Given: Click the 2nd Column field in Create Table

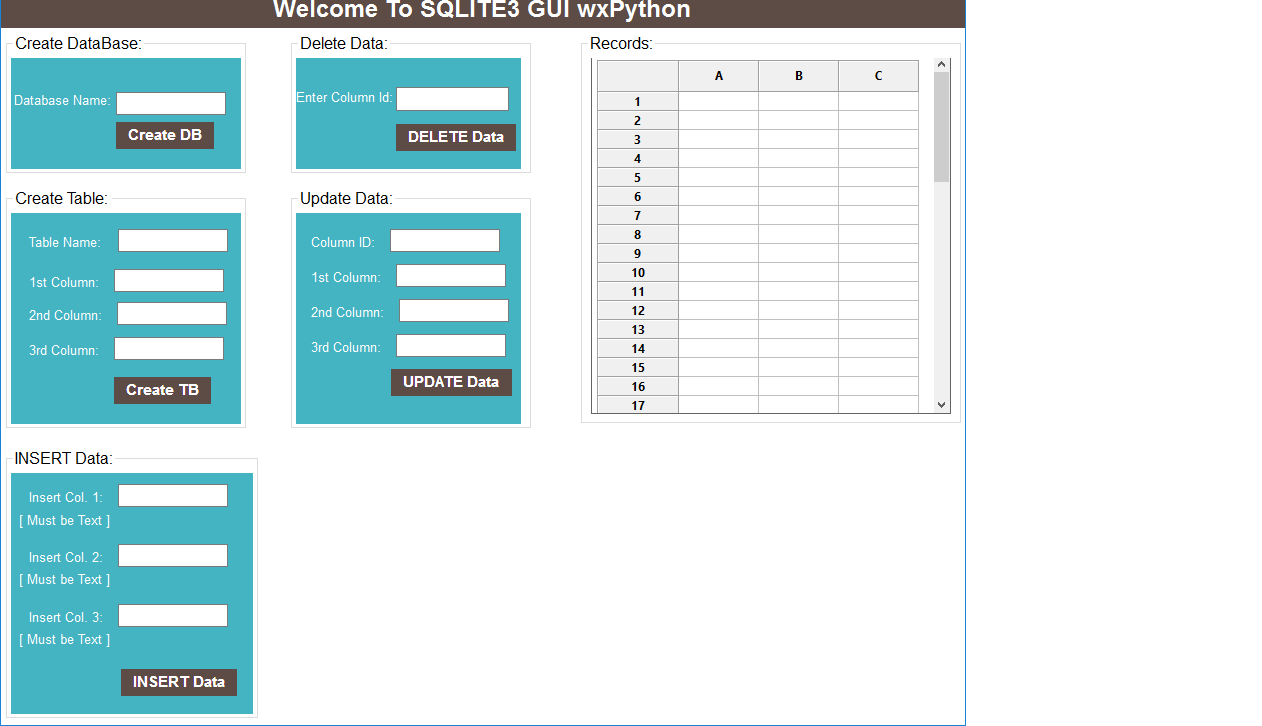Looking at the screenshot, I should tap(171, 313).
